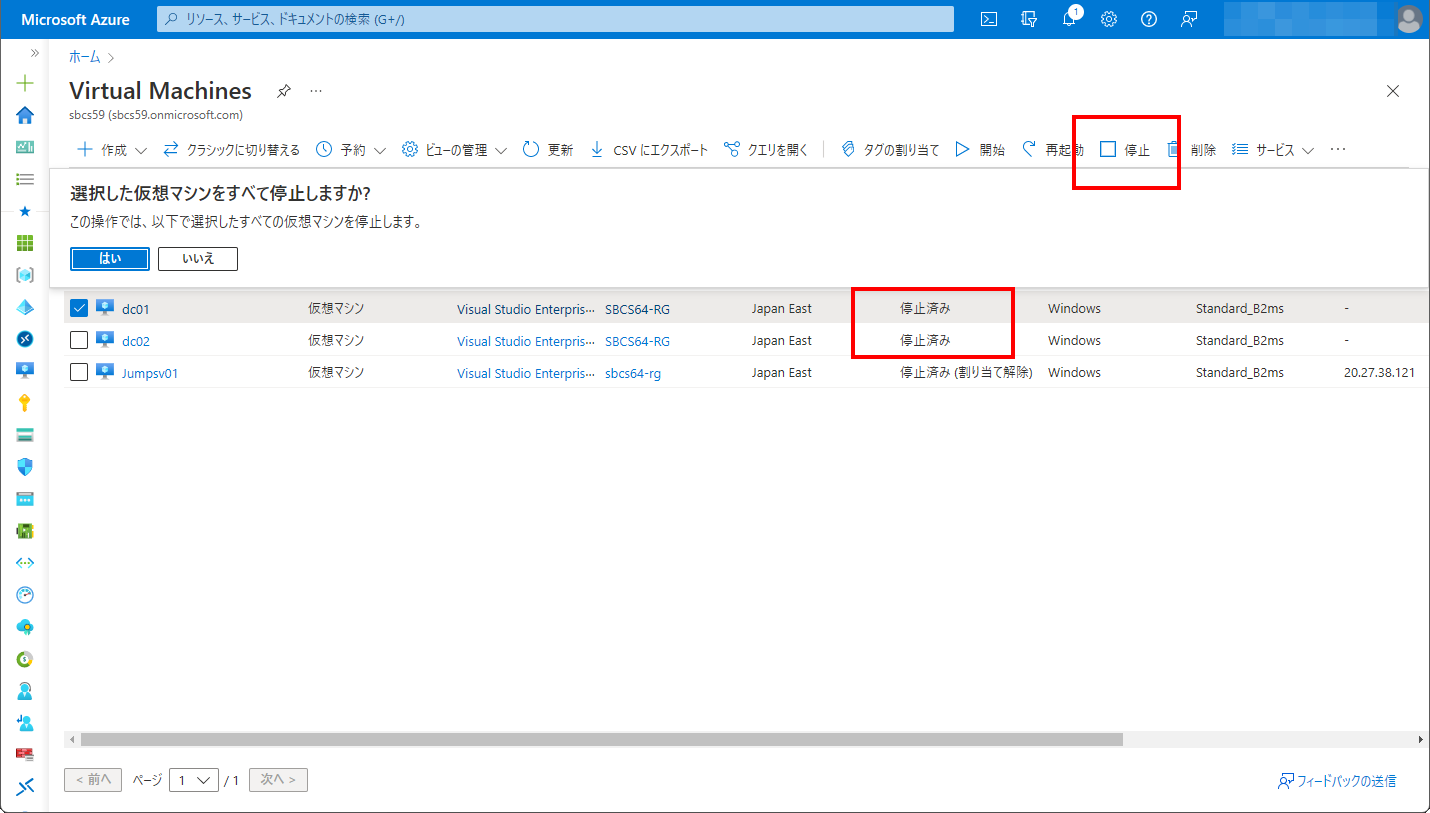Open the Services (サービス) dropdown
The height and width of the screenshot is (813, 1430).
(x=1272, y=150)
